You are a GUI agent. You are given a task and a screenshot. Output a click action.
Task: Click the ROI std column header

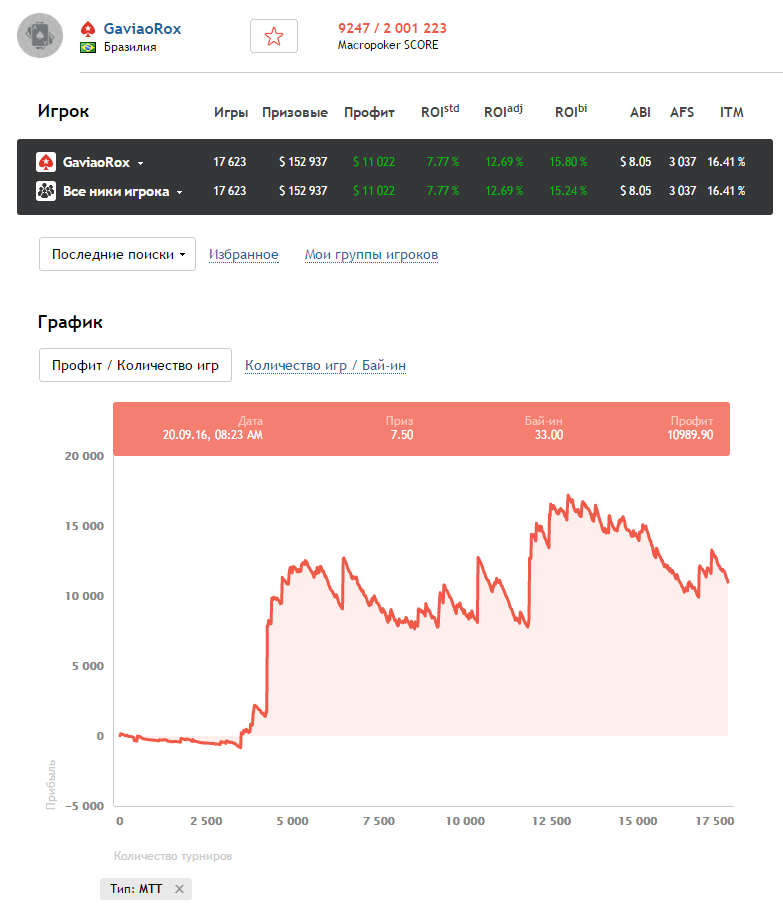pyautogui.click(x=439, y=112)
